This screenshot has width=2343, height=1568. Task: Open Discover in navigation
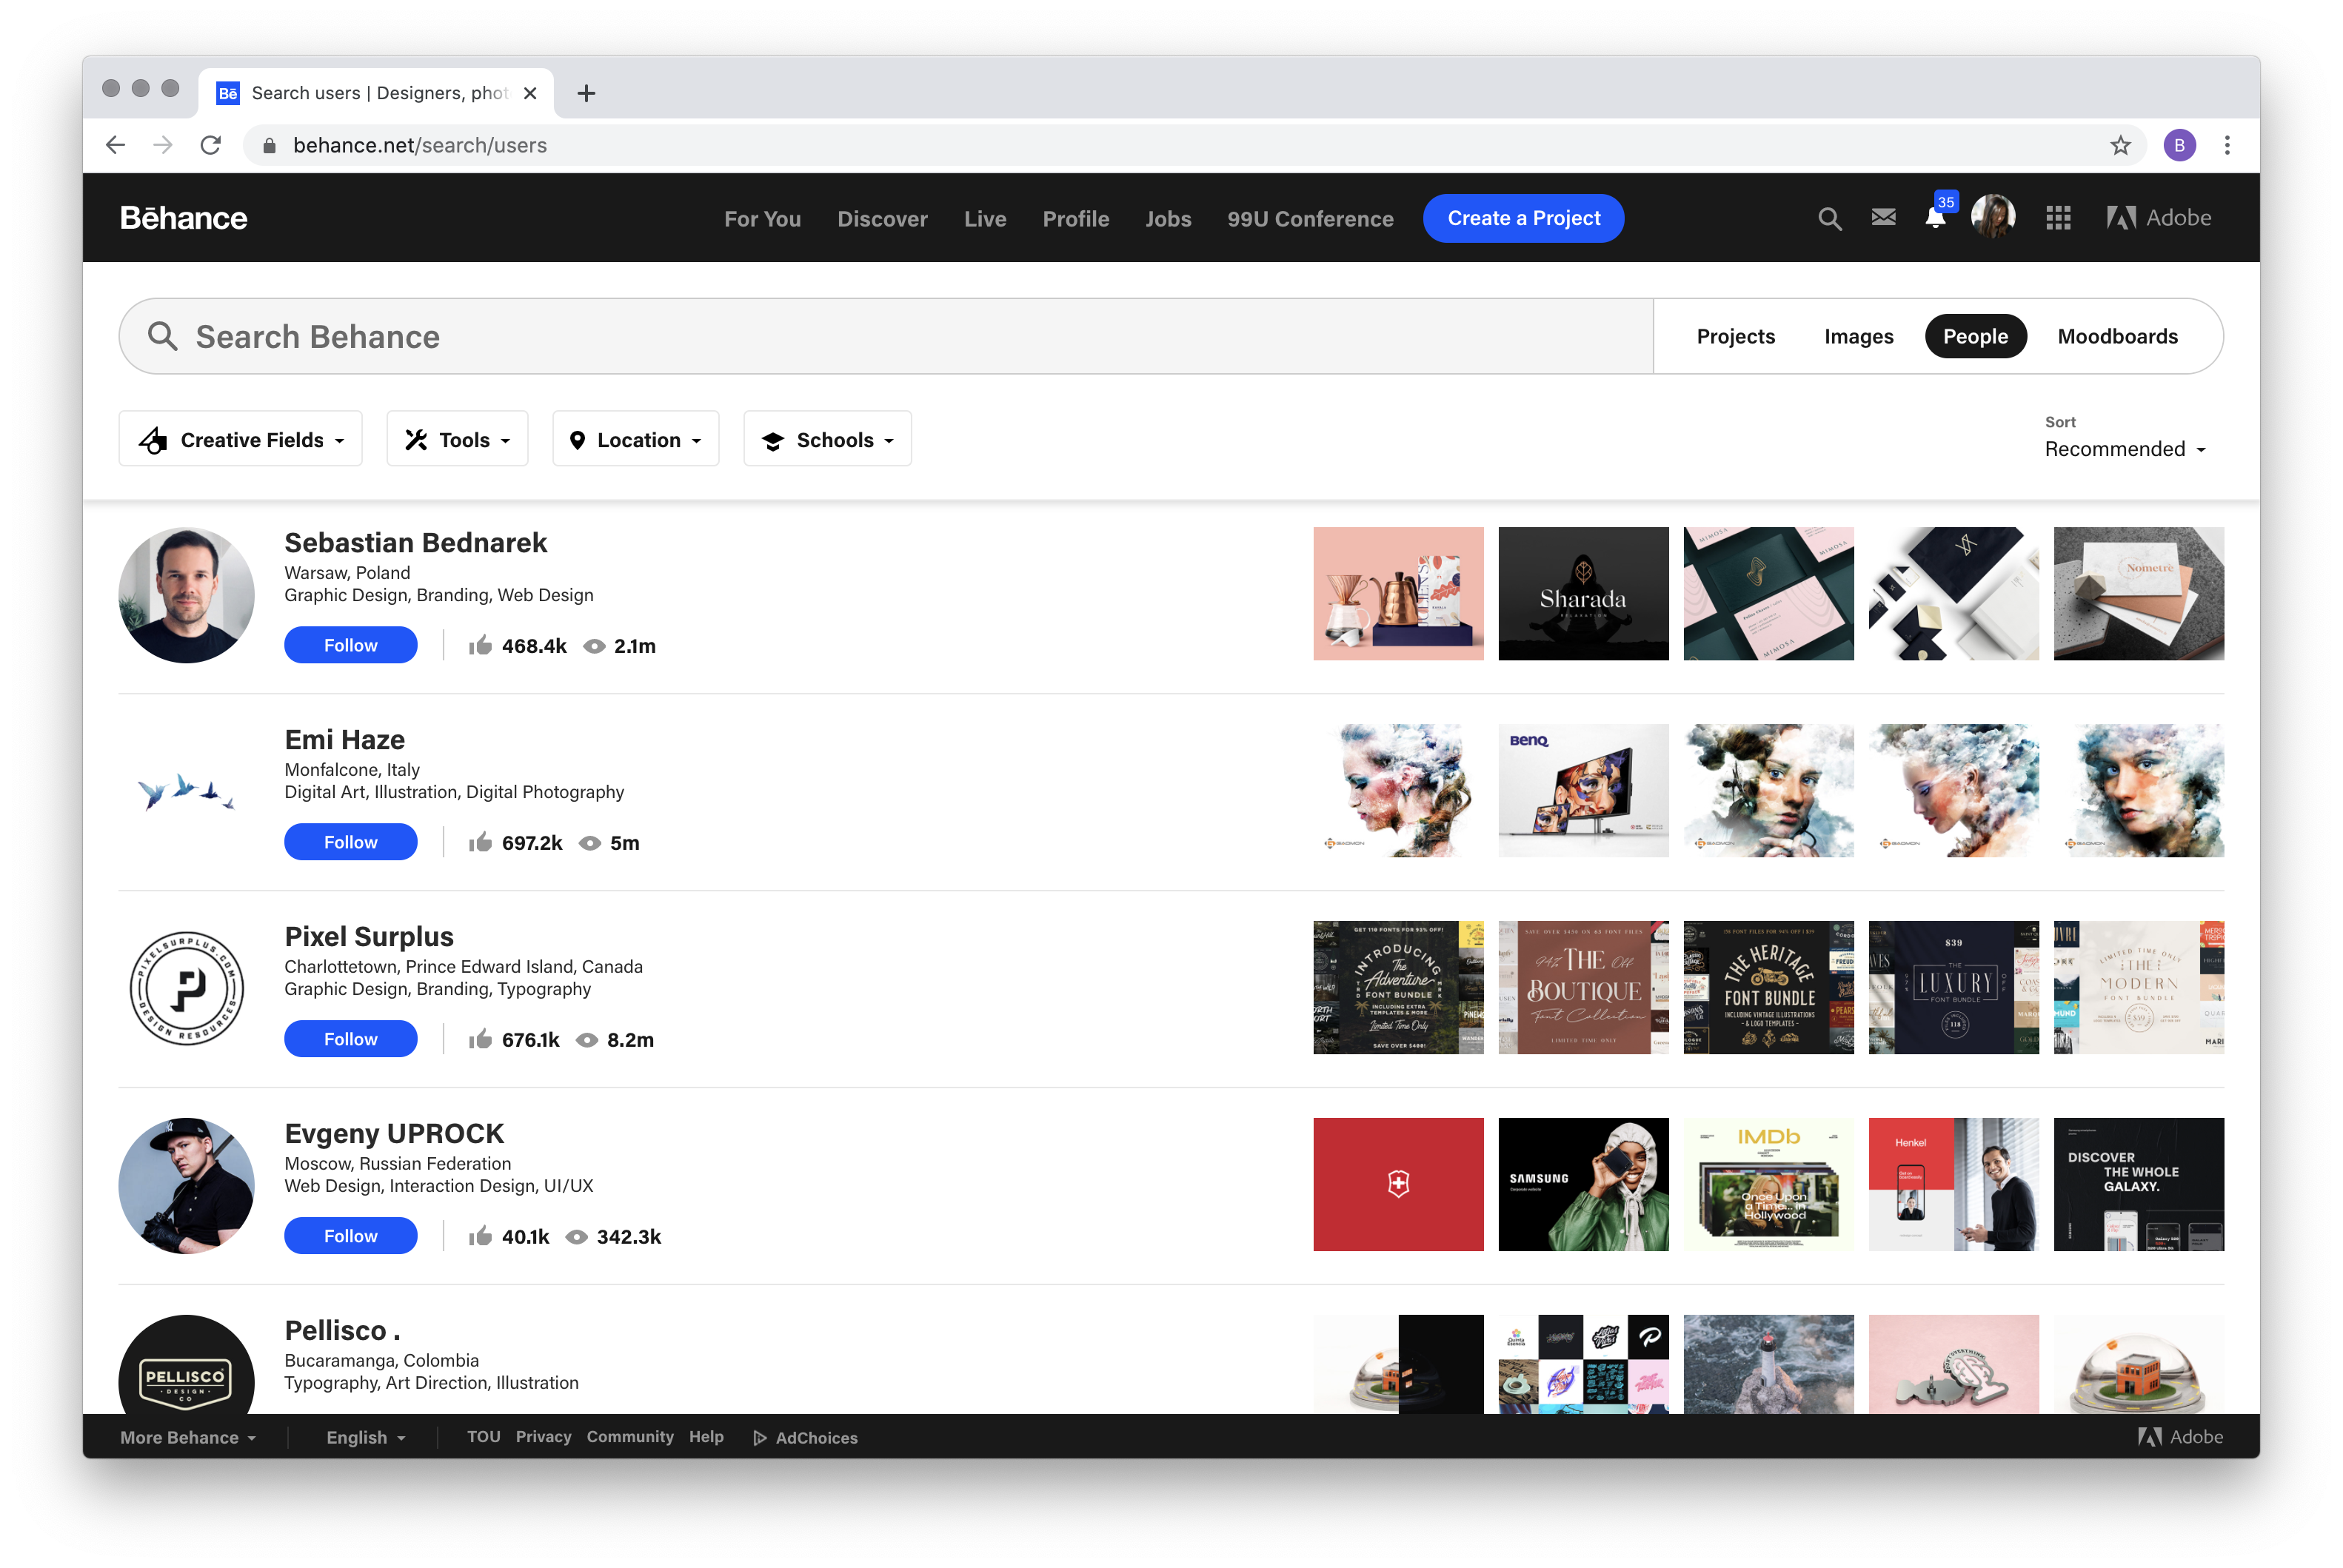(x=882, y=218)
